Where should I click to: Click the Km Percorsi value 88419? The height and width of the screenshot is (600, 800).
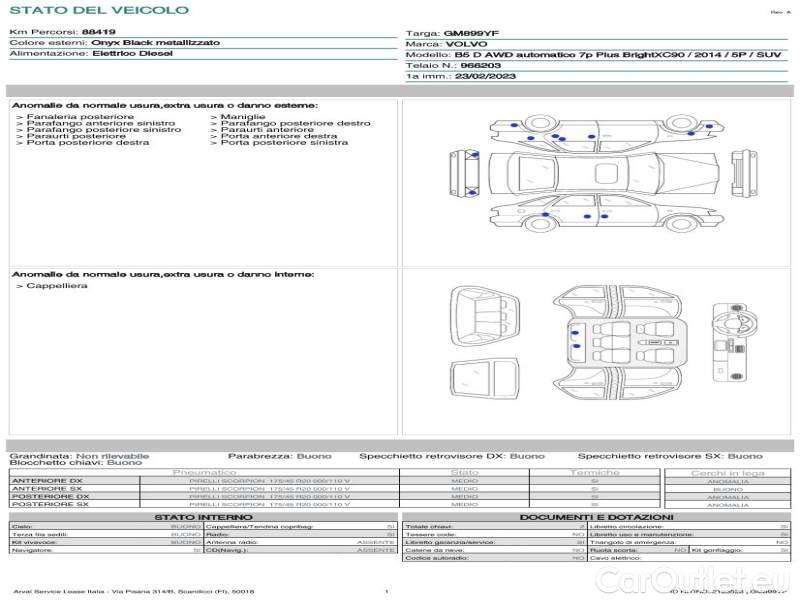[98, 32]
